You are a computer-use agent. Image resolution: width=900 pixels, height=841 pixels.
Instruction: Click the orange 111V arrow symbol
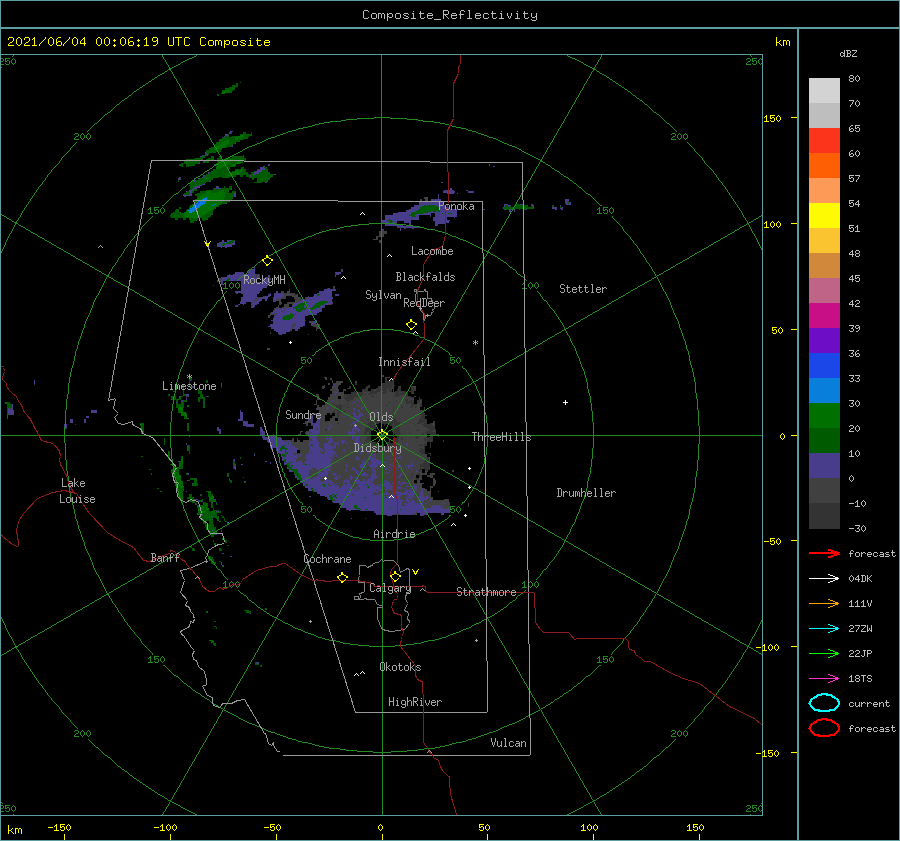[x=824, y=603]
